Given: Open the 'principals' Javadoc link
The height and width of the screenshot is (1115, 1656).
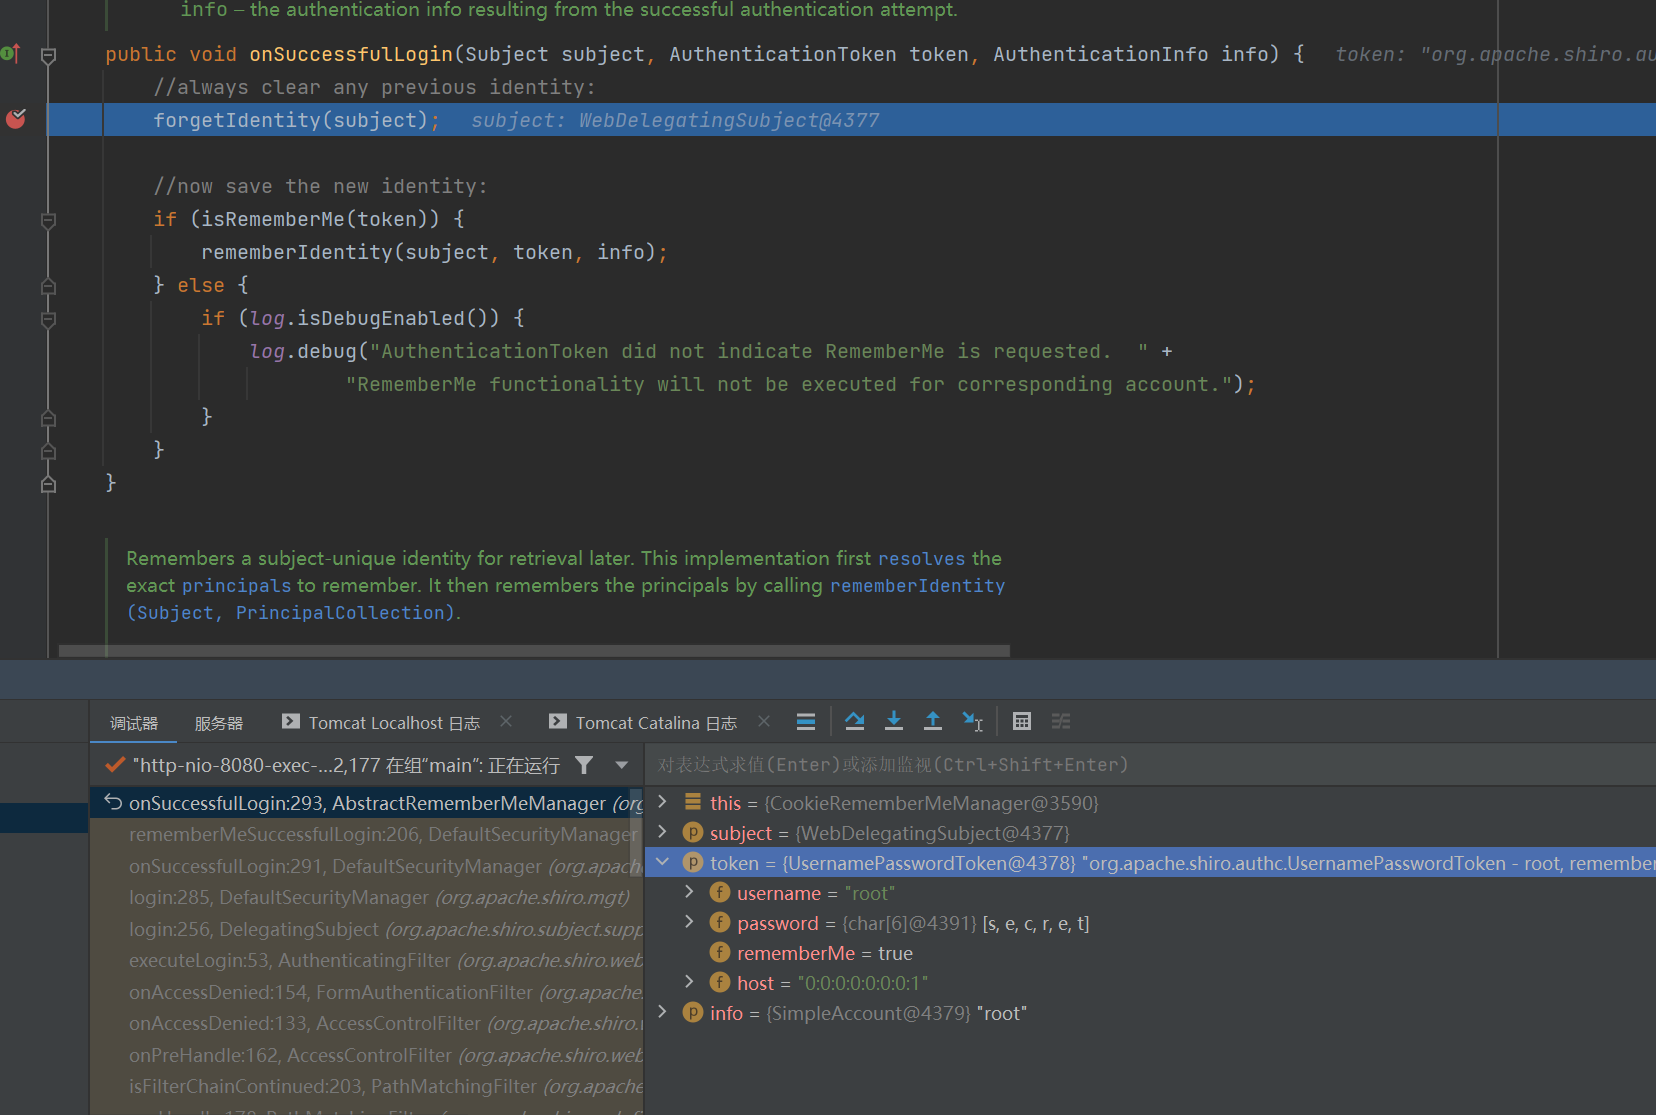Looking at the screenshot, I should point(236,586).
